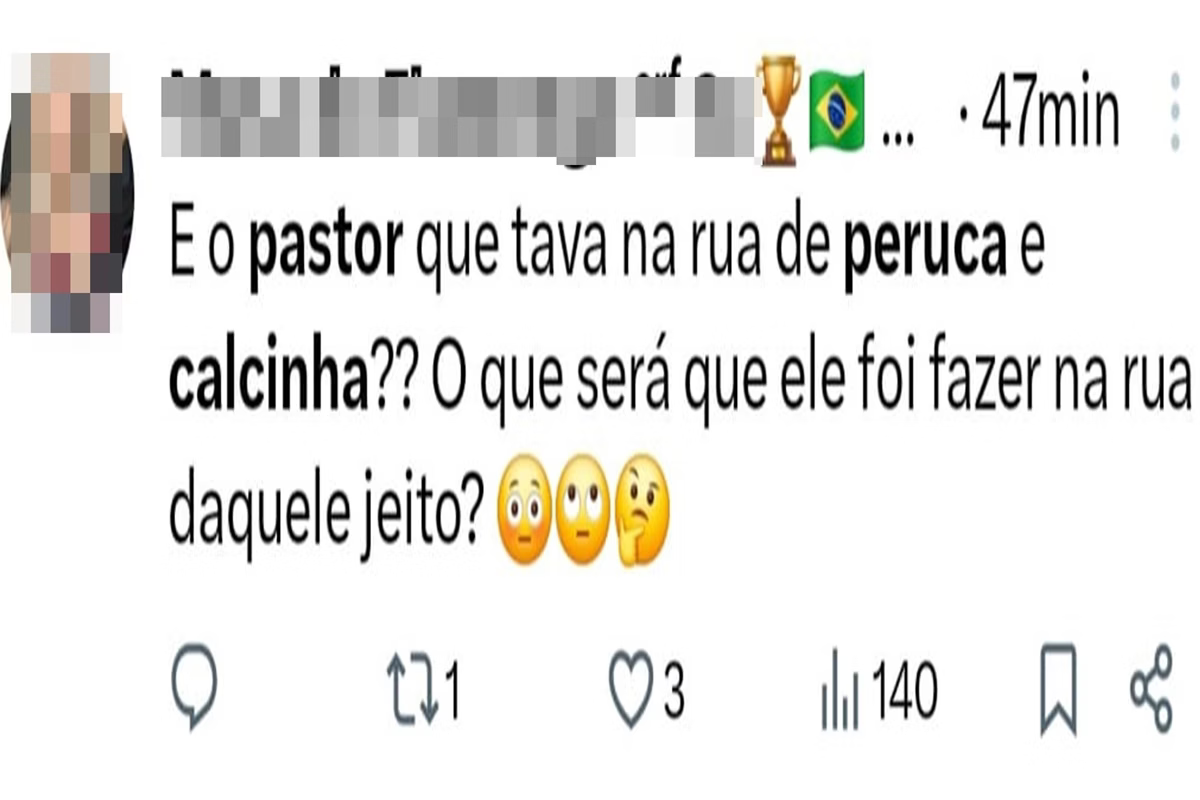Open view analytics bar chart icon
The height and width of the screenshot is (800, 1200).
[839, 692]
